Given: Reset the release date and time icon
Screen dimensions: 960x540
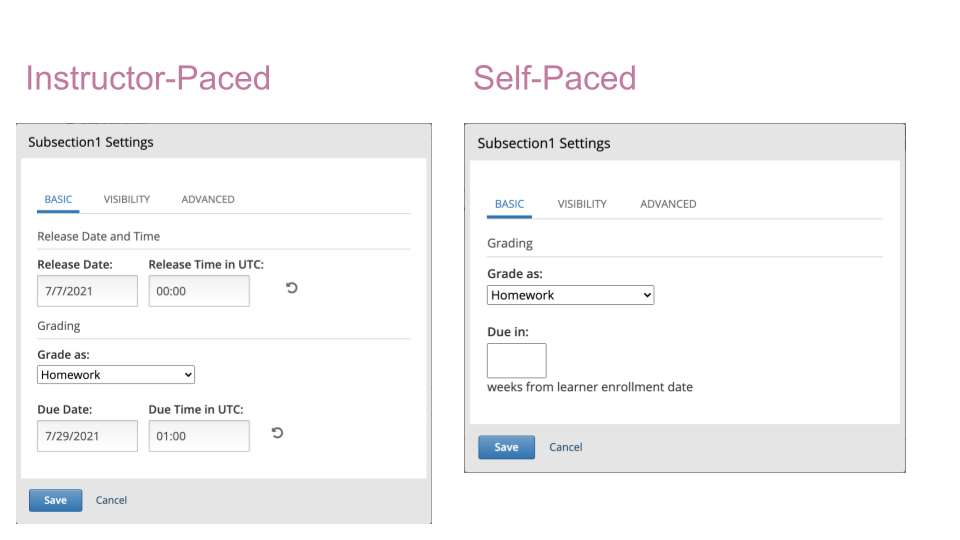Looking at the screenshot, I should 291,288.
